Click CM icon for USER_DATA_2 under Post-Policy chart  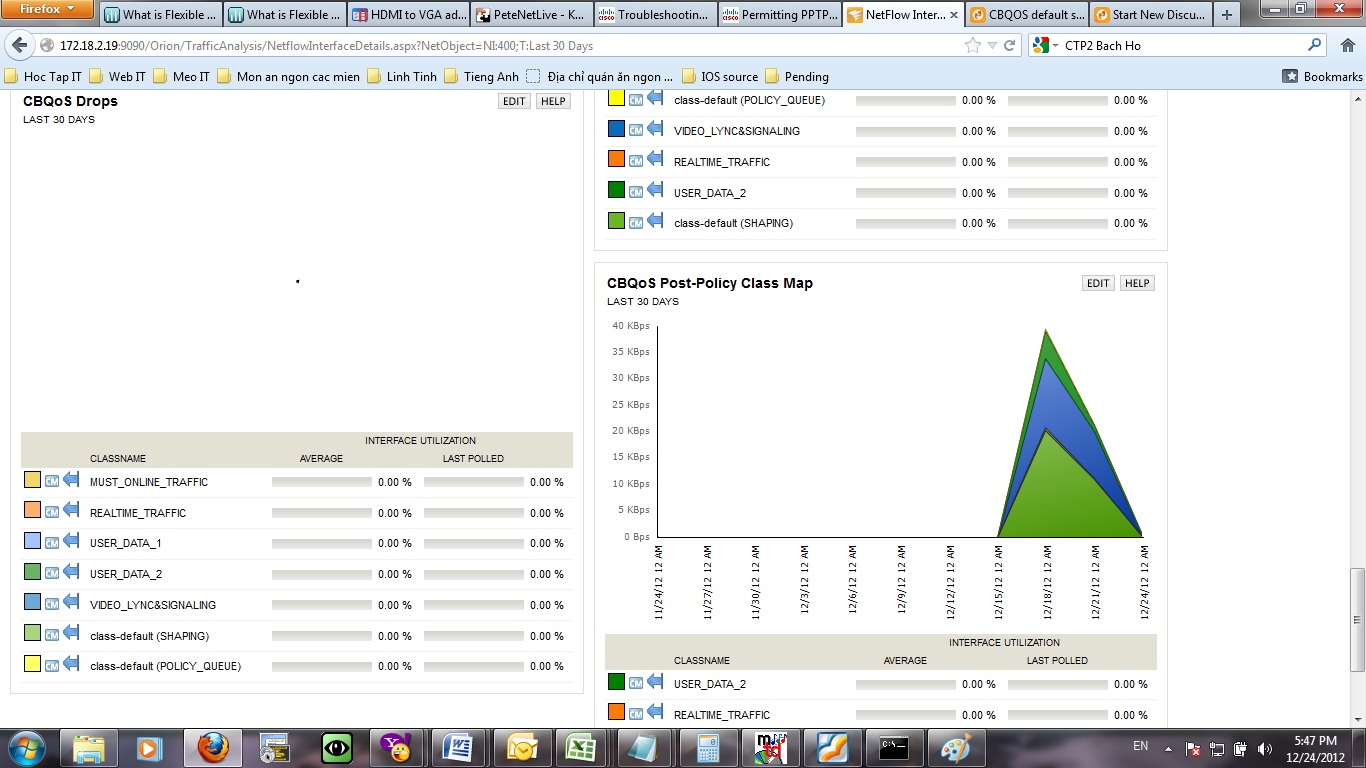636,683
